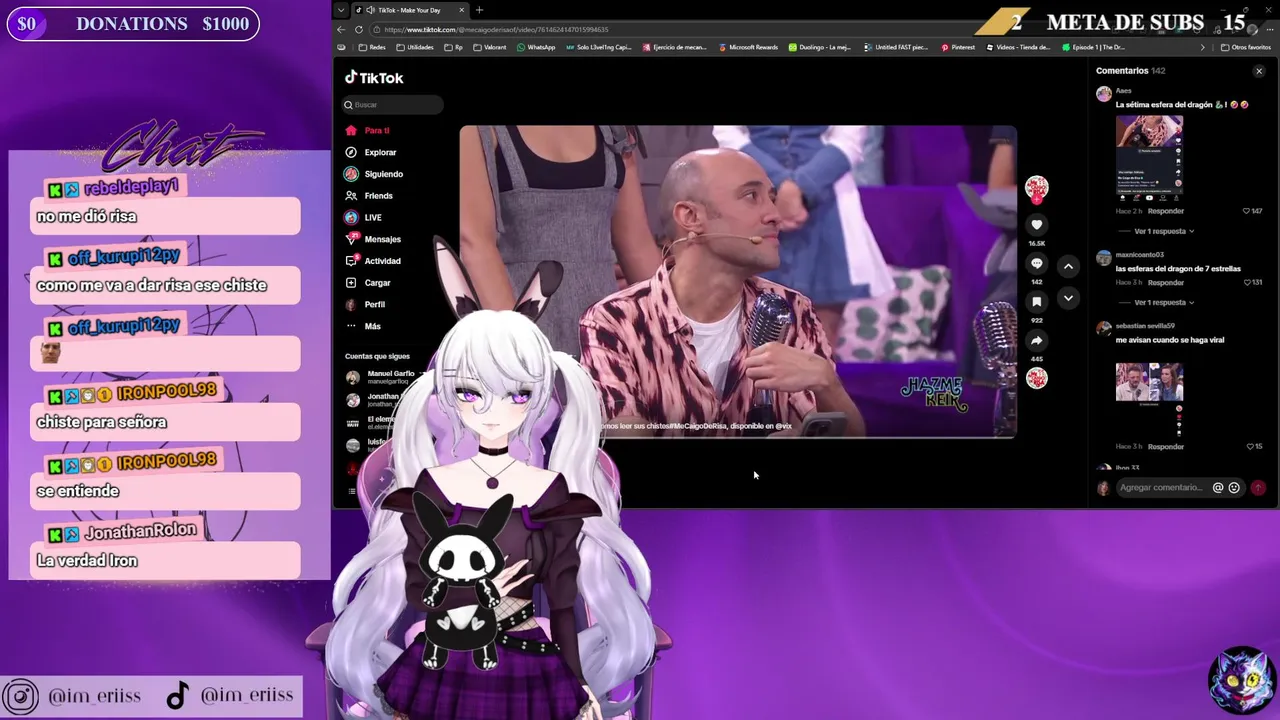Click the spinning sound disc icon
Image resolution: width=1280 pixels, height=720 pixels.
pos(1037,378)
